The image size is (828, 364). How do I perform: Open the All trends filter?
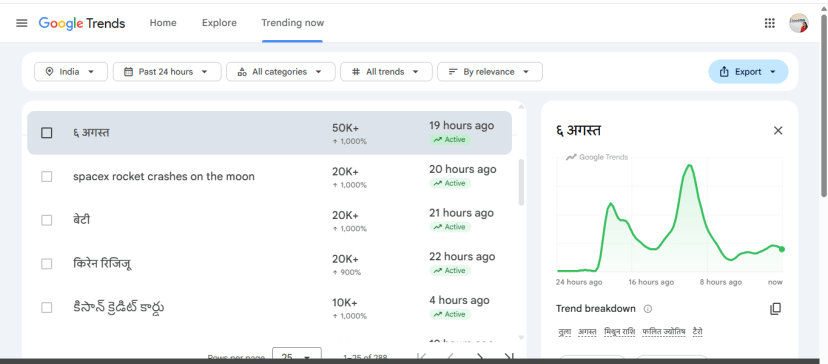(386, 72)
